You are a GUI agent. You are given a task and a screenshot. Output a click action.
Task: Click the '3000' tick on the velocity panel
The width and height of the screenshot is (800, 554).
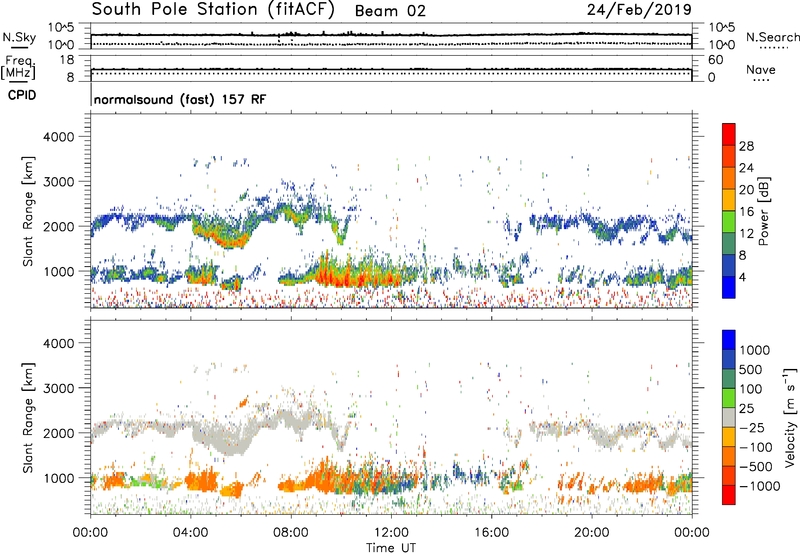(x=59, y=388)
